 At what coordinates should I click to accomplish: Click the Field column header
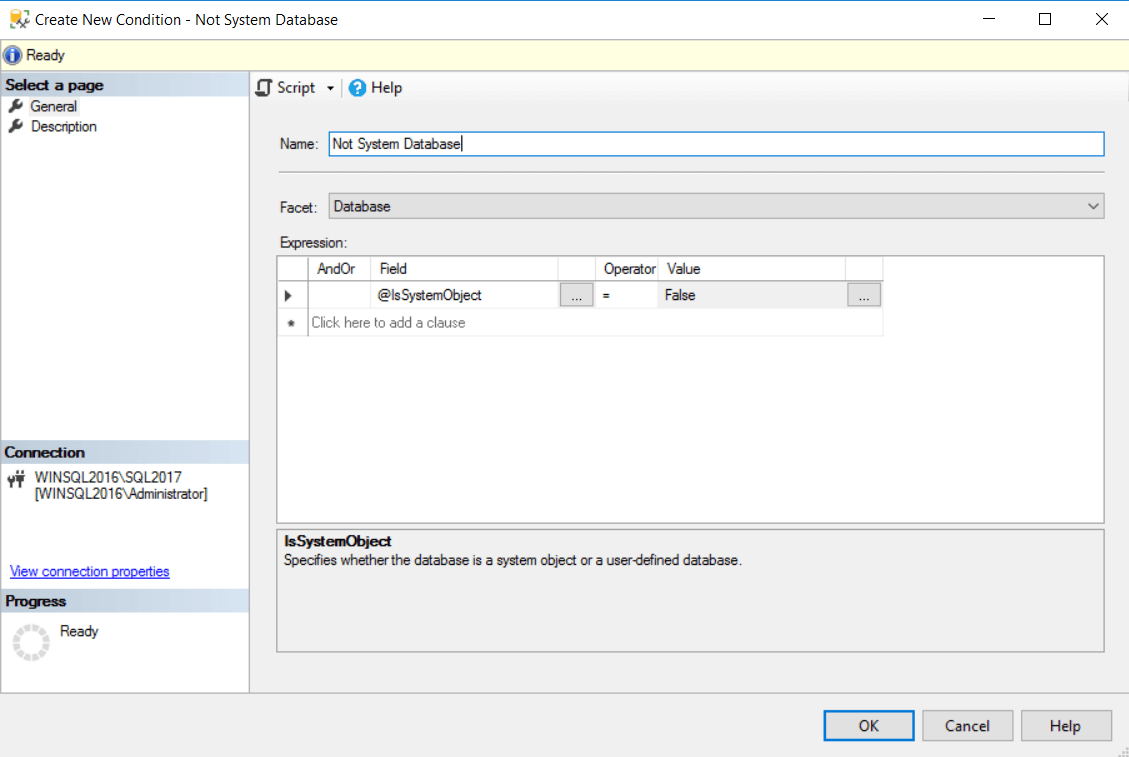coord(464,269)
